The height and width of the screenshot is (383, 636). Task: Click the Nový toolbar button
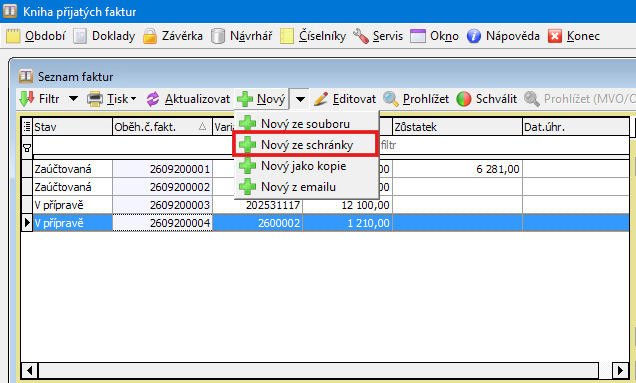point(262,99)
